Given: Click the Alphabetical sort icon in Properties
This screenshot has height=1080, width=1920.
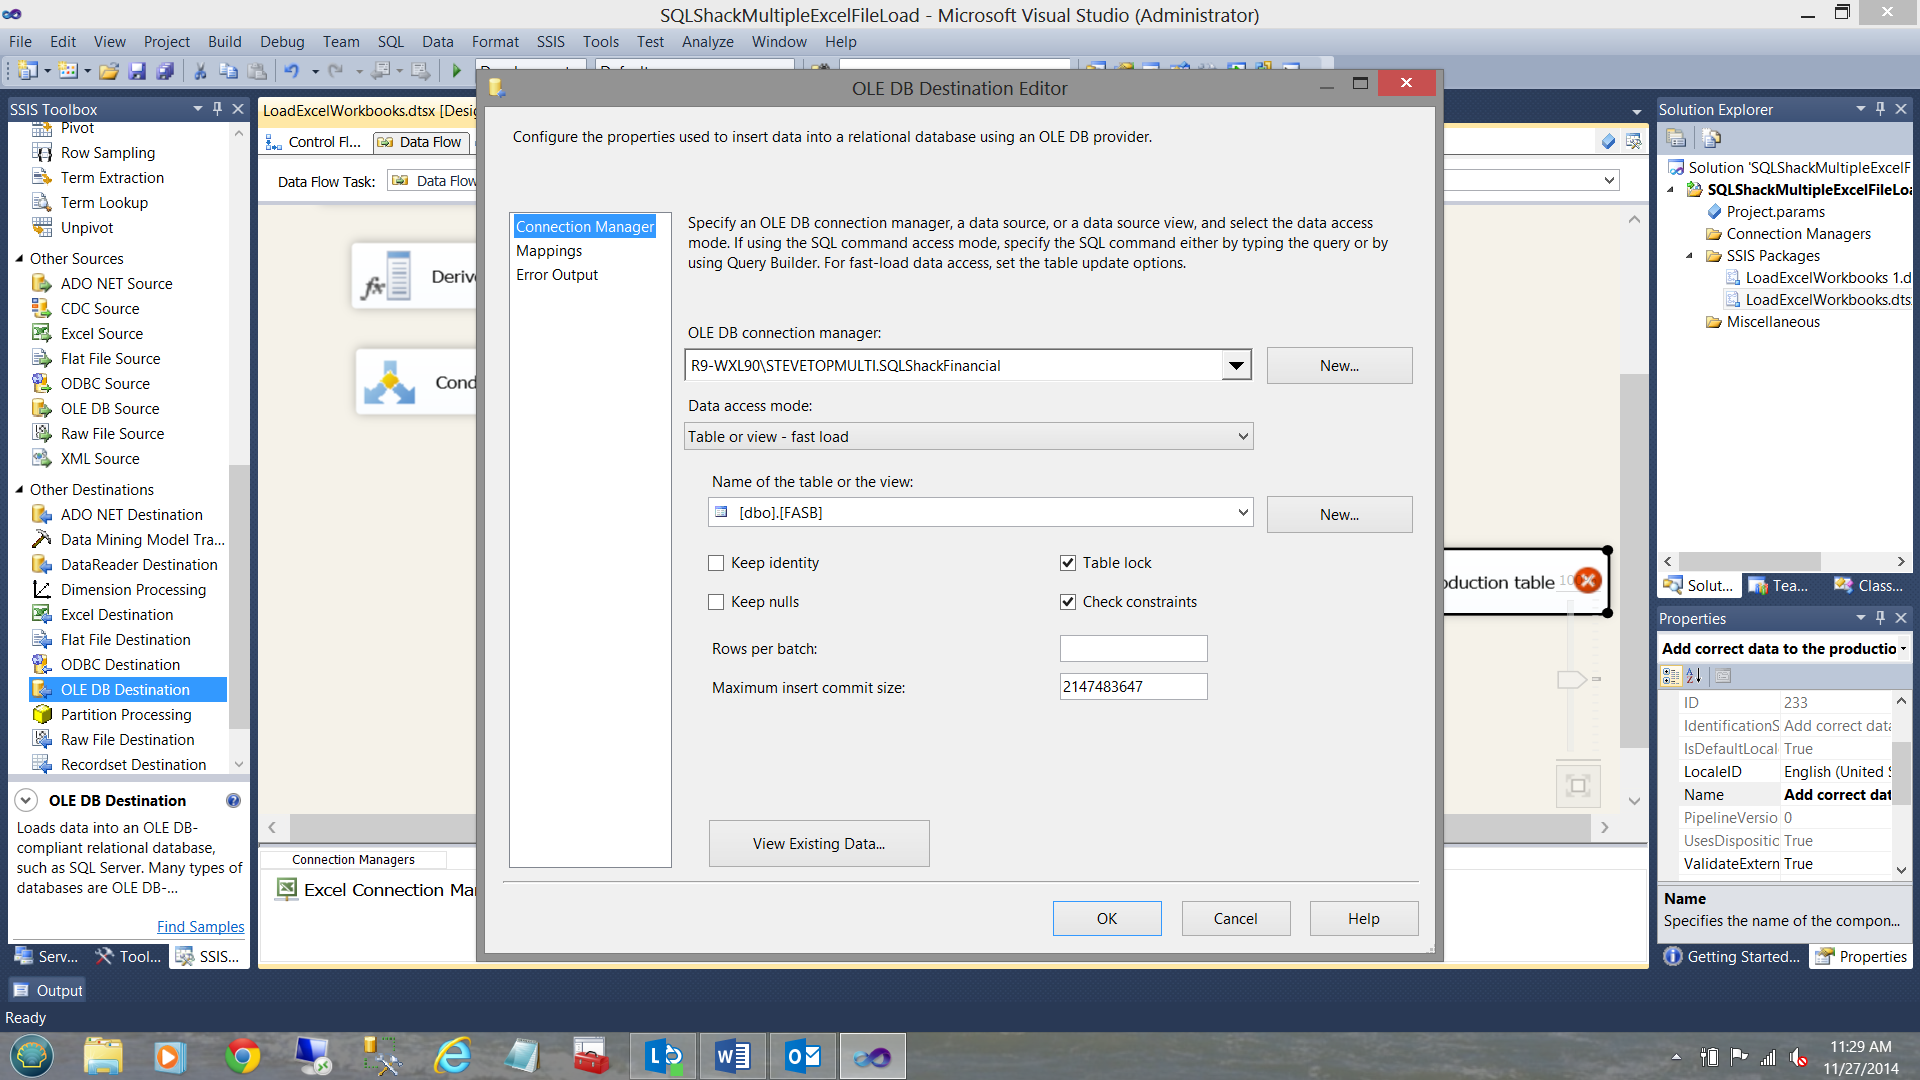Looking at the screenshot, I should (x=1693, y=676).
